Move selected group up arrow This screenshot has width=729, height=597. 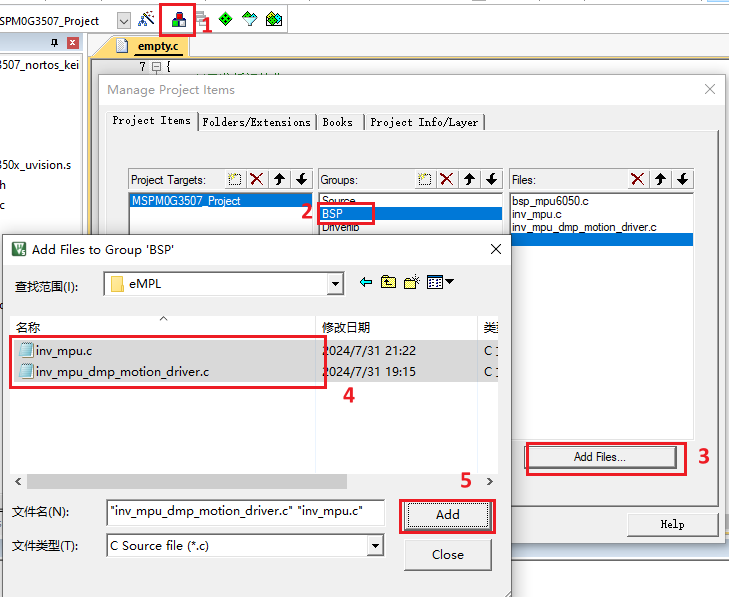tap(469, 179)
